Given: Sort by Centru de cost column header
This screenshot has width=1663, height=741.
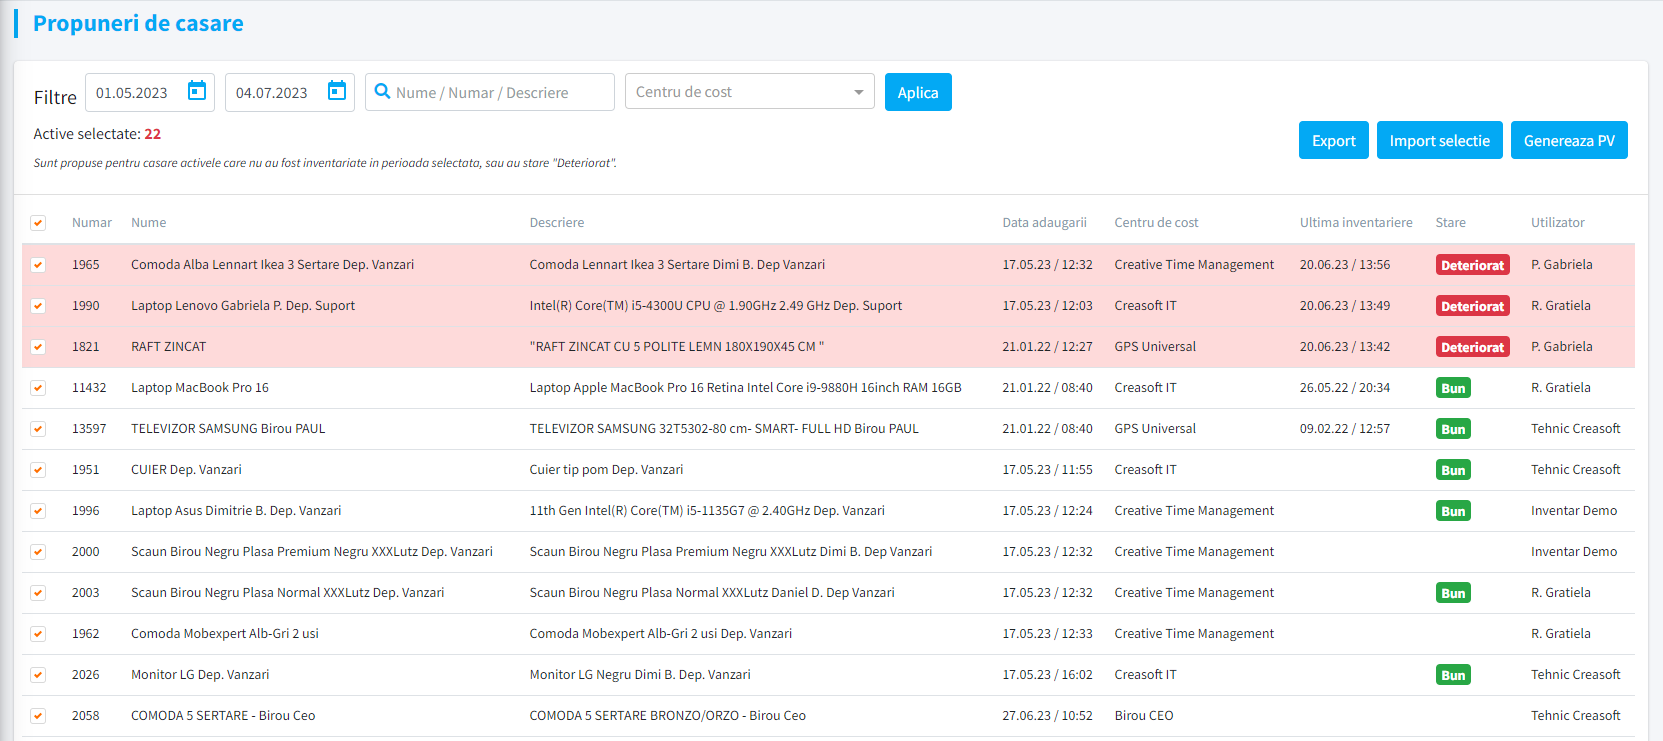Looking at the screenshot, I should pos(1157,223).
